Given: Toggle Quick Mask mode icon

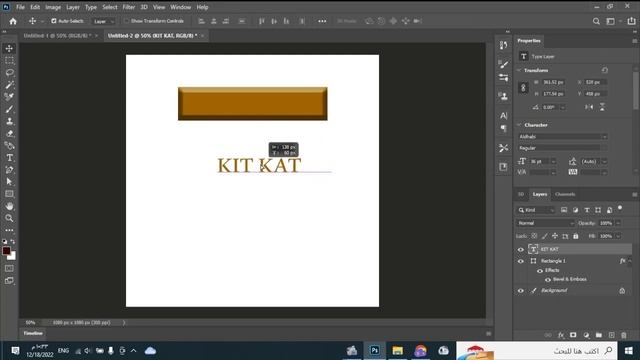Looking at the screenshot, I should pos(9,268).
